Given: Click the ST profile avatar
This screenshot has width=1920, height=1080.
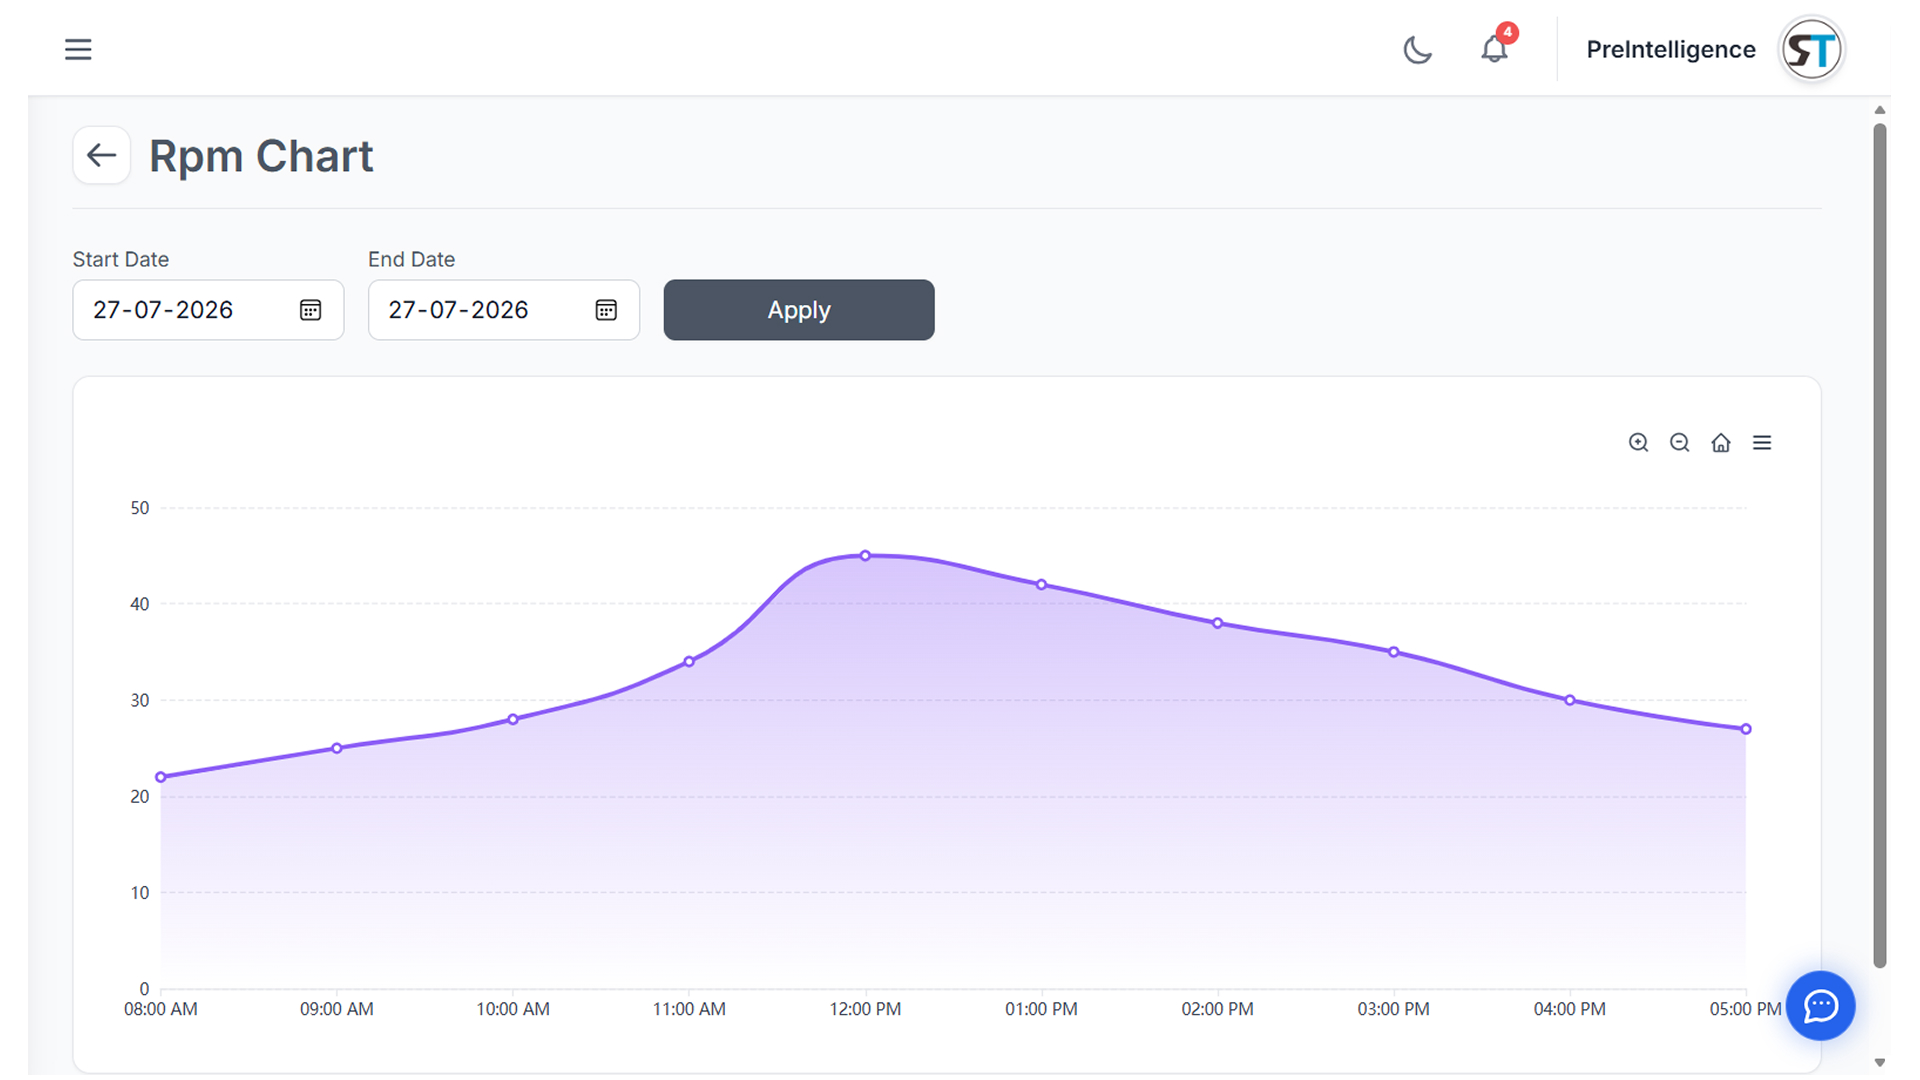Looking at the screenshot, I should [x=1811, y=49].
